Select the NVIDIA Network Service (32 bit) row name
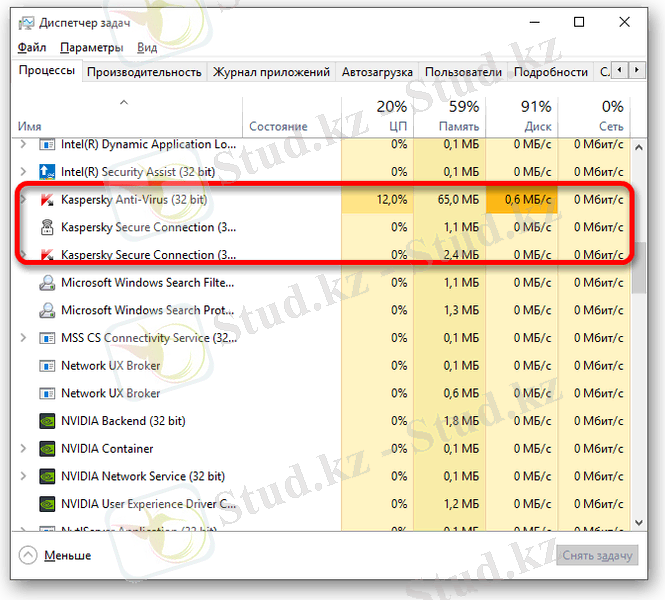665x600 pixels. click(143, 476)
